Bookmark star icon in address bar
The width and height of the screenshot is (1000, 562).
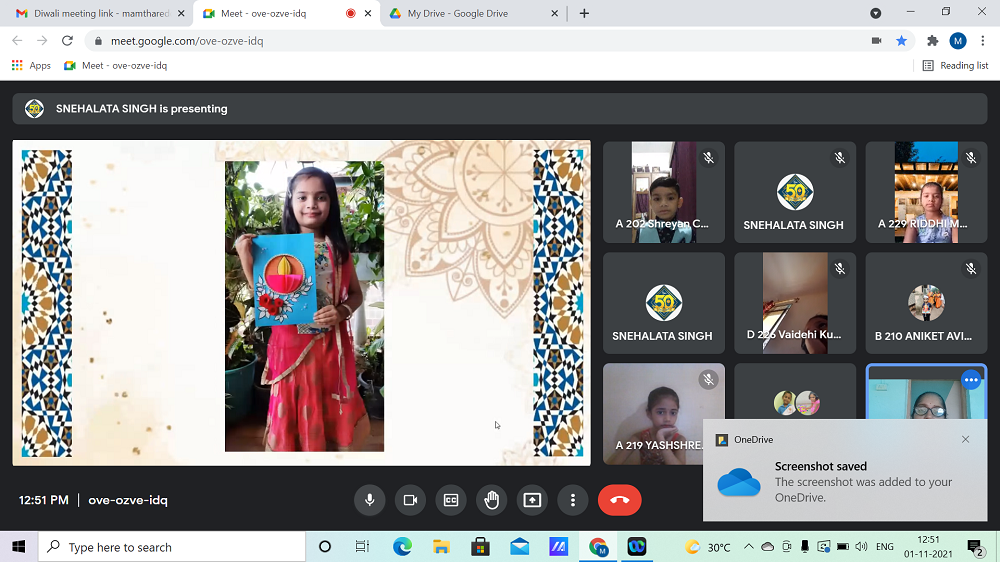click(x=901, y=41)
